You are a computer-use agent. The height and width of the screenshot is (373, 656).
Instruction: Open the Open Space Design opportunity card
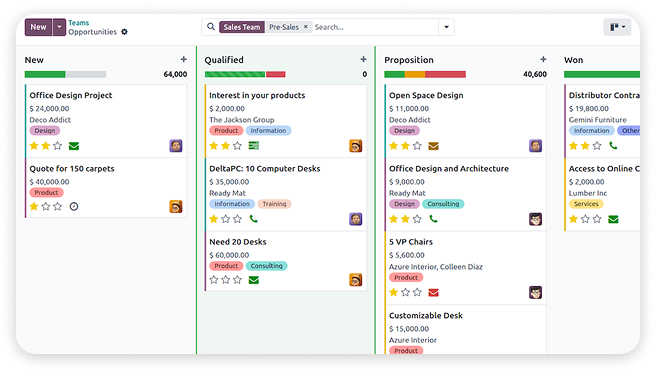pos(465,121)
